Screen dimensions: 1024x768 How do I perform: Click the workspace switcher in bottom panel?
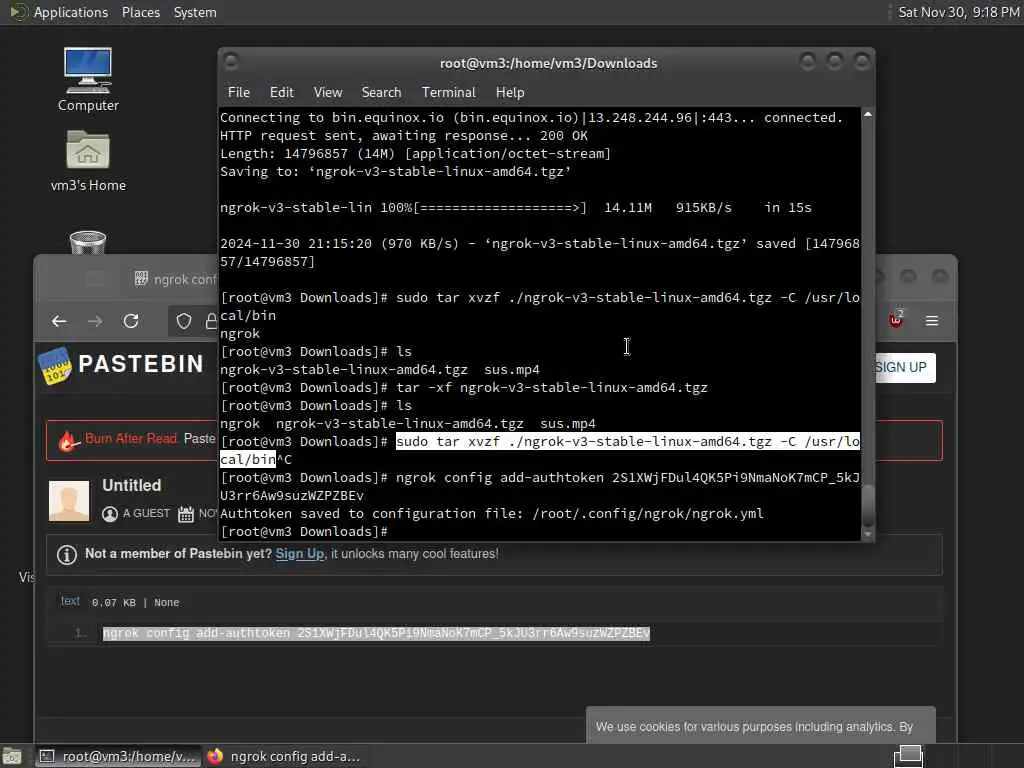(908, 756)
